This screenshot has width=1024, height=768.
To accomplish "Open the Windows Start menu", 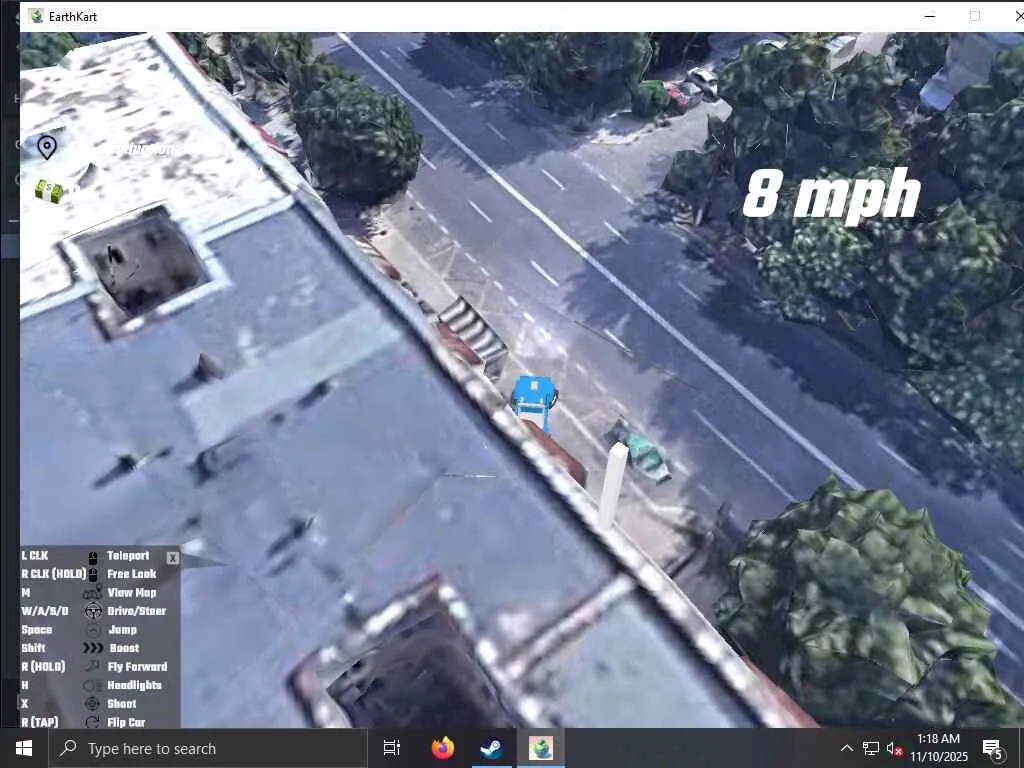I will (x=24, y=748).
